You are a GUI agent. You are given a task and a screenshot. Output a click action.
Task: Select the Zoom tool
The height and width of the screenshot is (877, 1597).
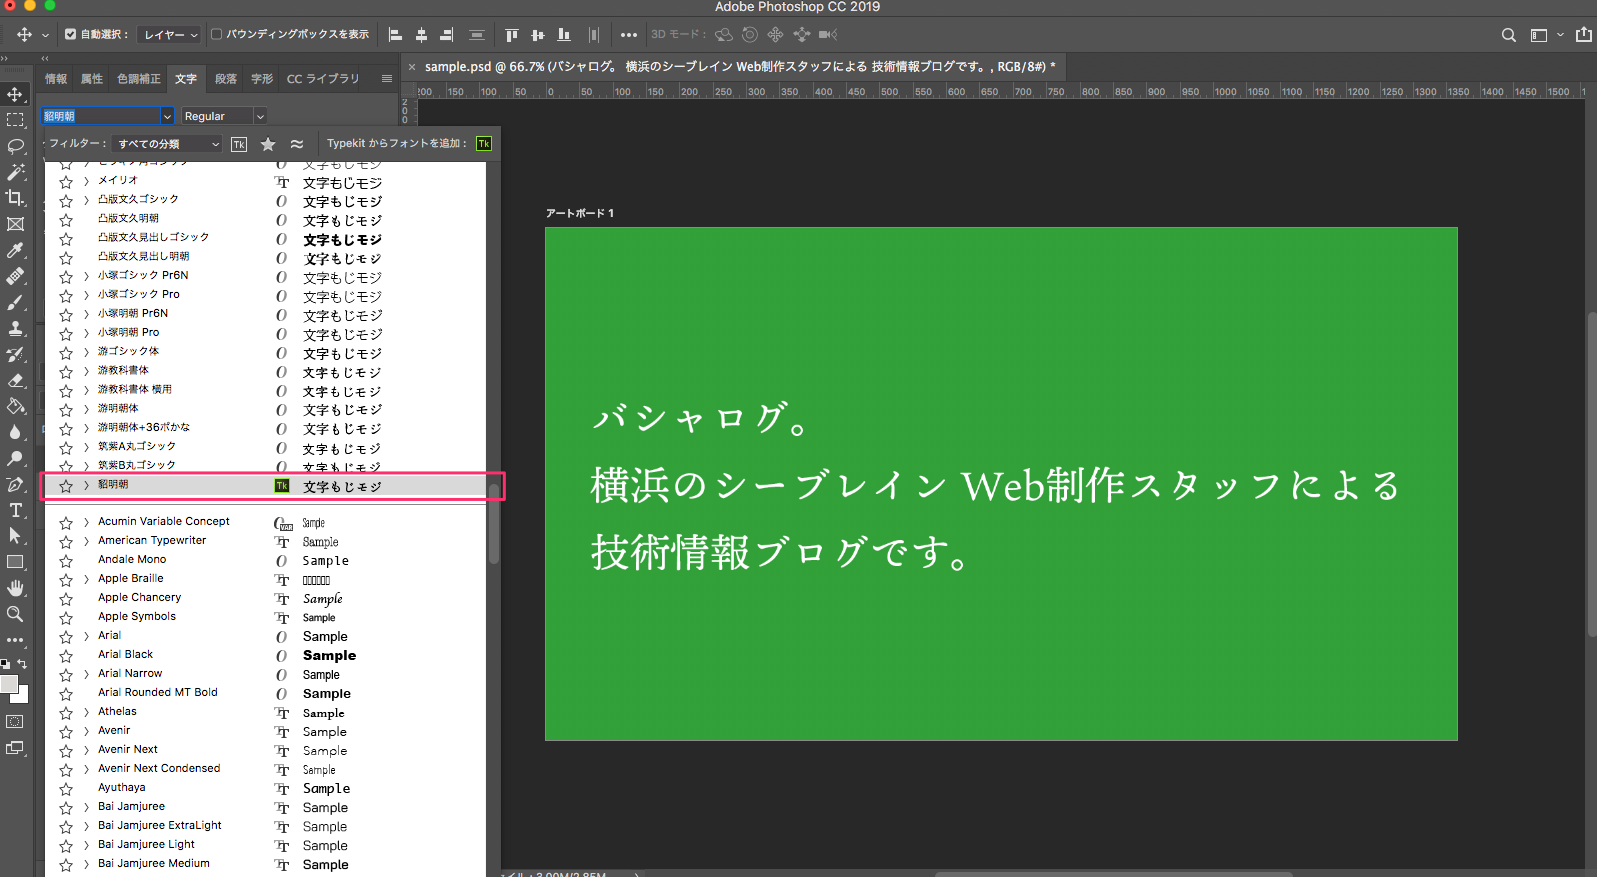(15, 614)
